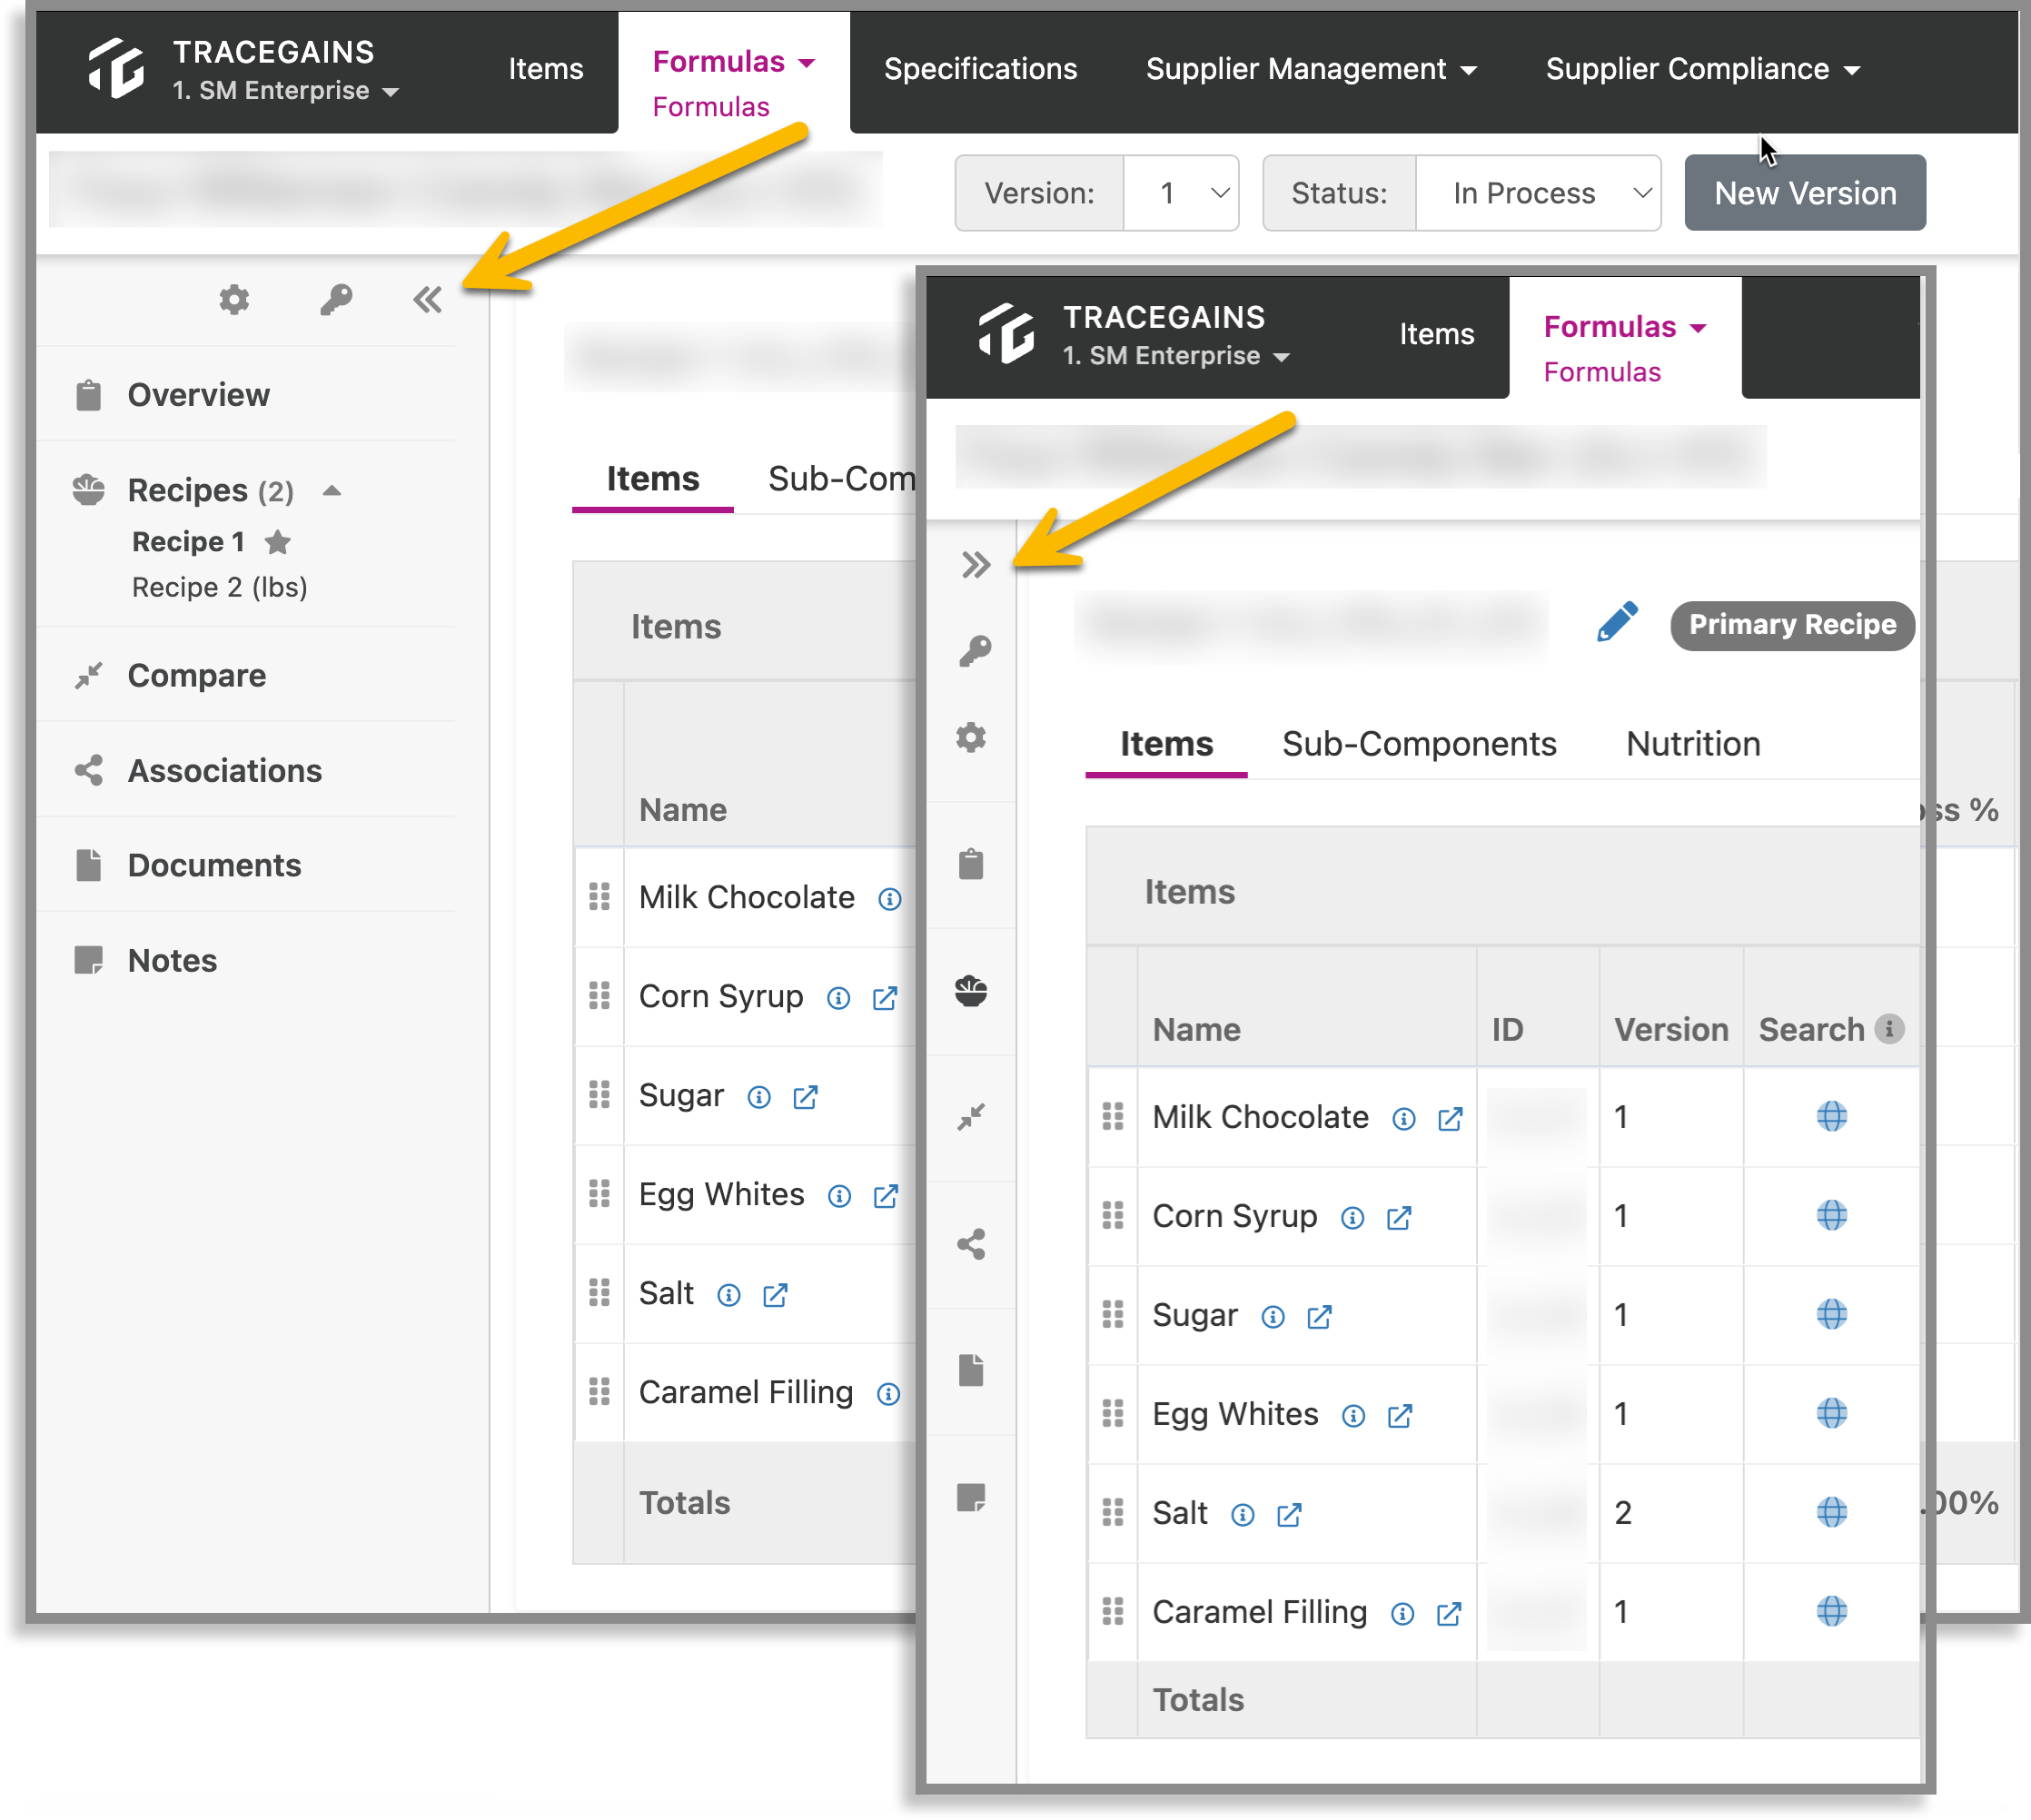Open Egg Whites external link in back window

(x=886, y=1197)
